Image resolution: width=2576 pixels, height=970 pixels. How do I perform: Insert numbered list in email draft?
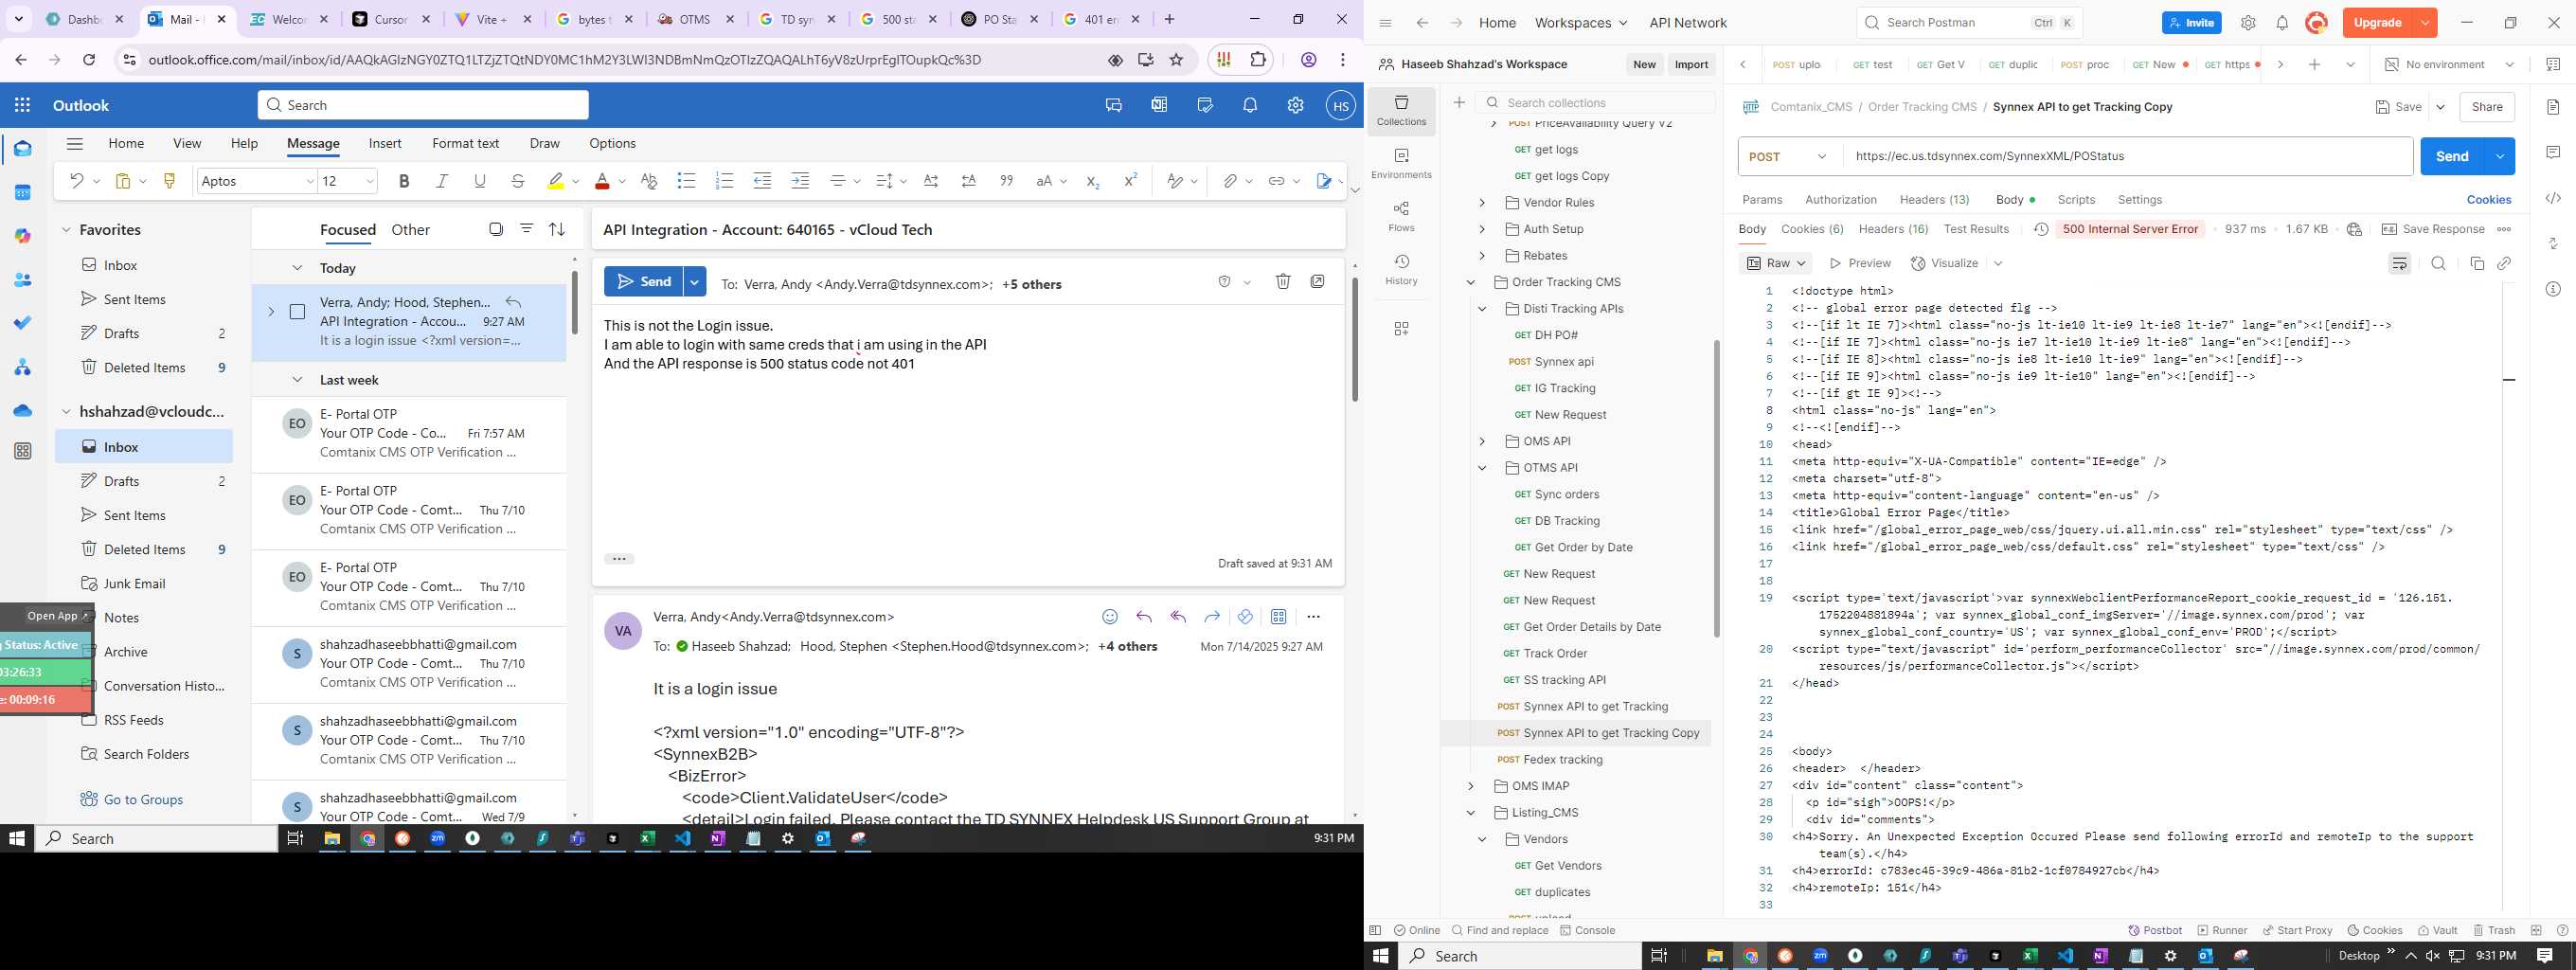point(724,181)
